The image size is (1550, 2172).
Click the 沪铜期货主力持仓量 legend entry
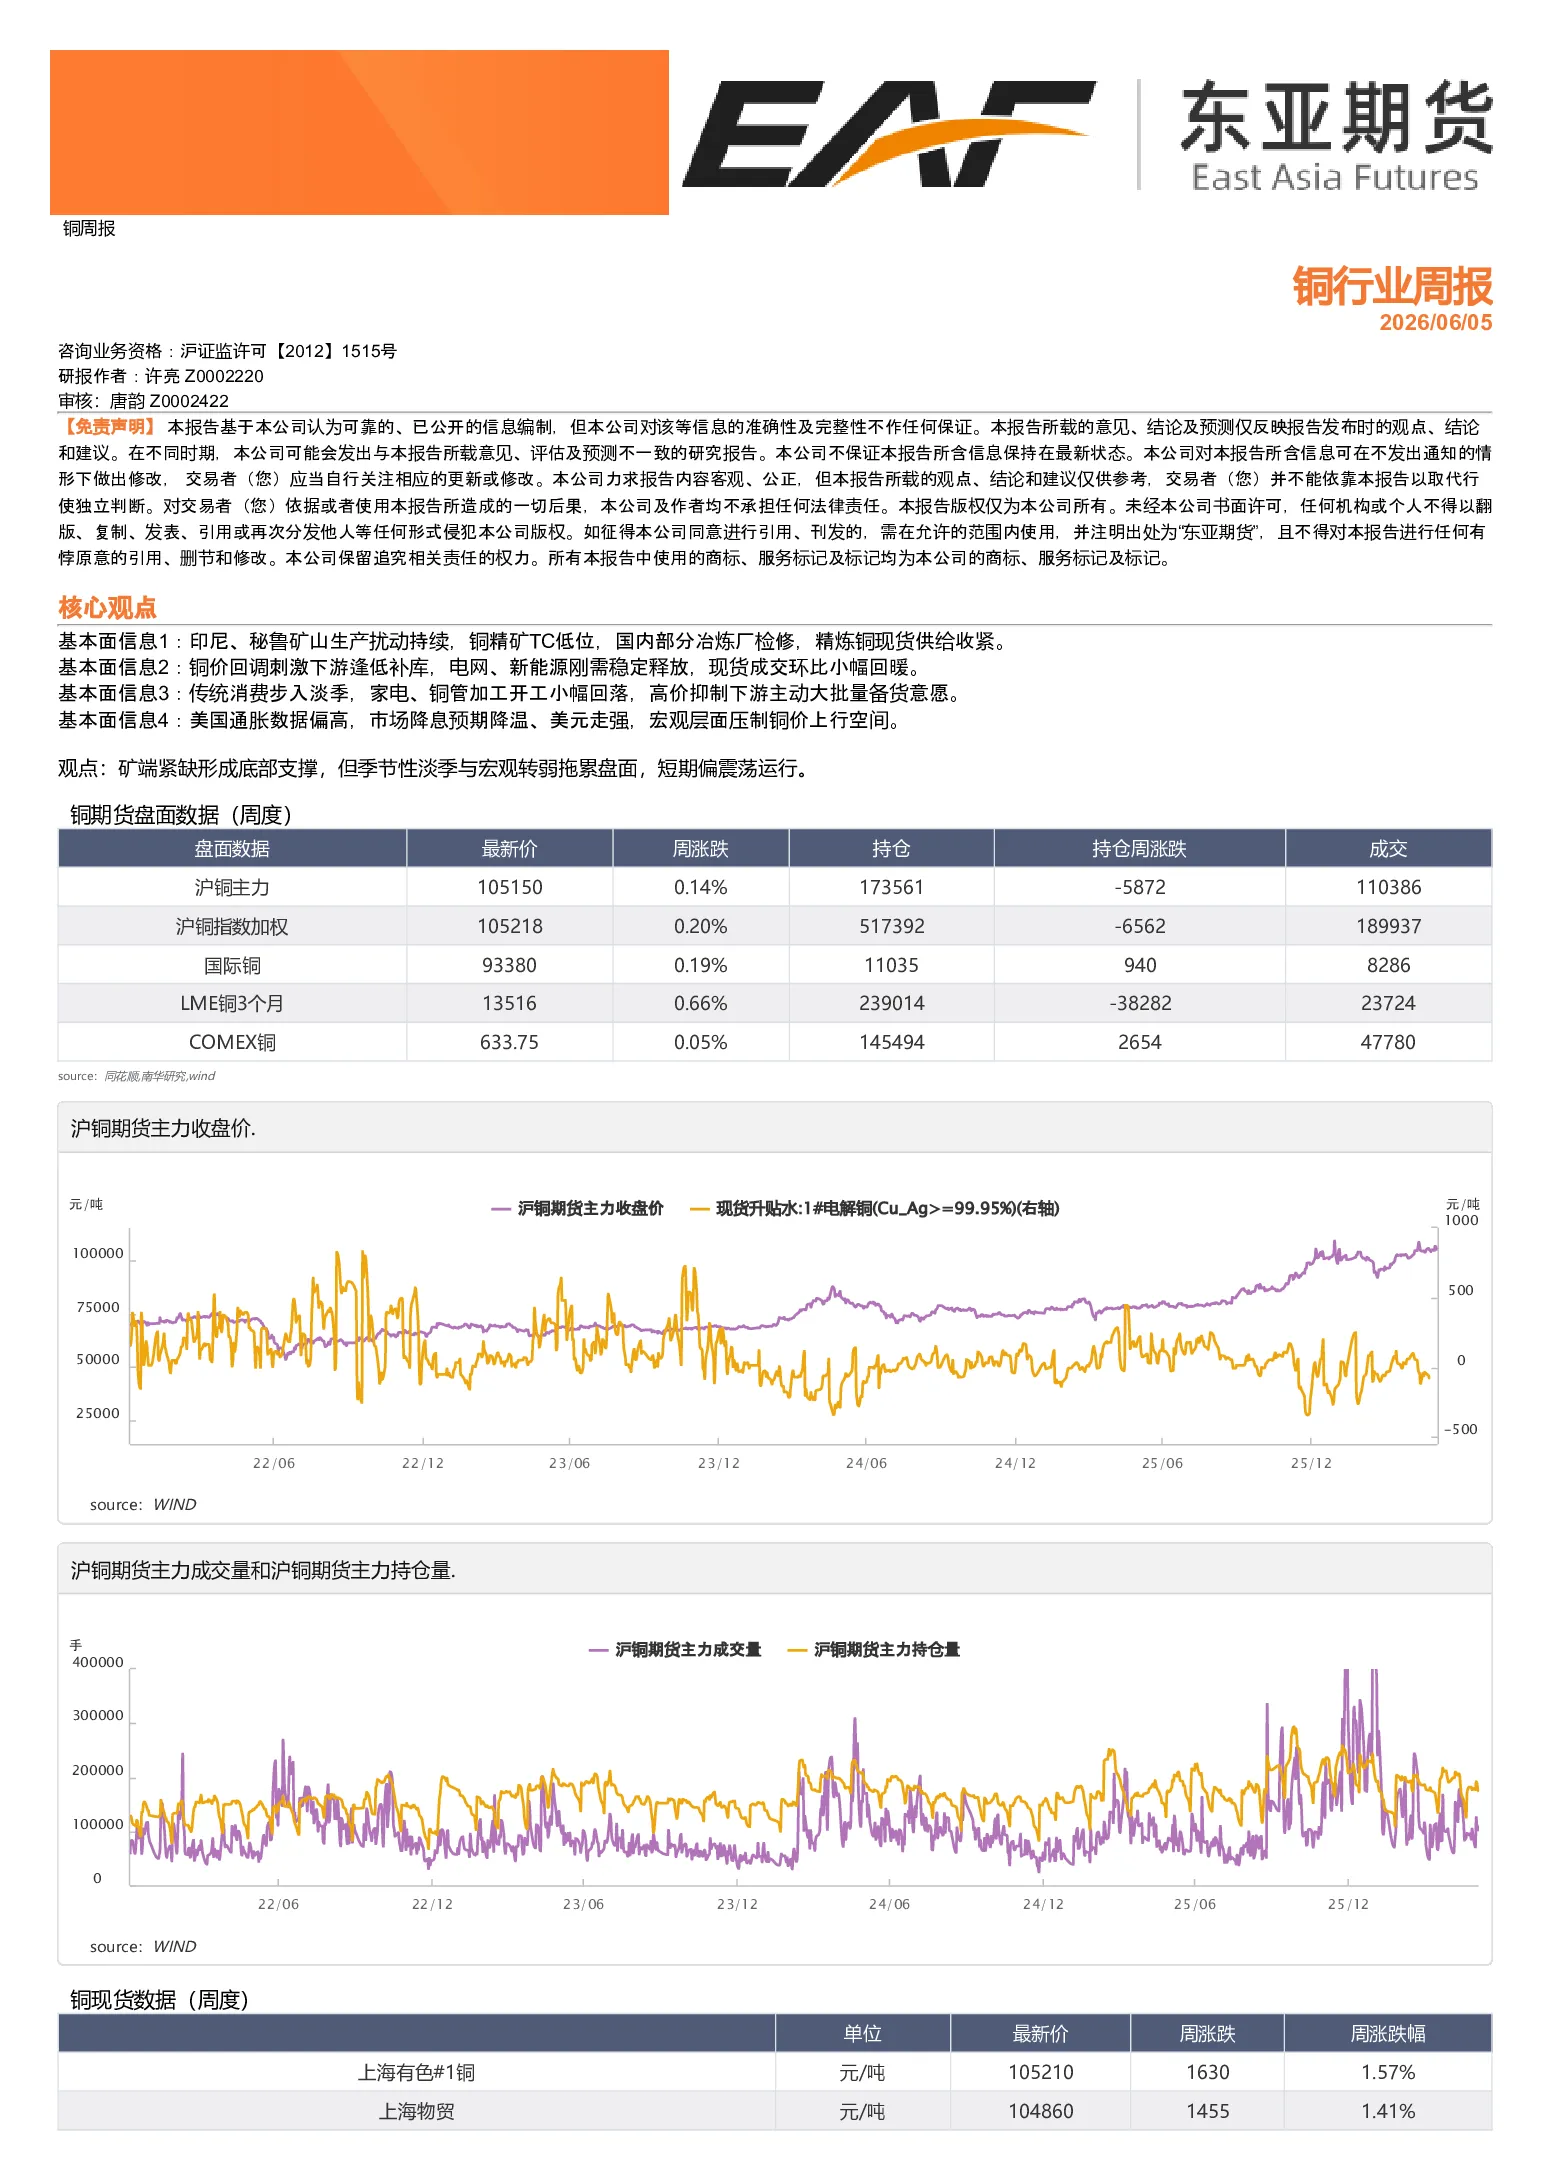click(x=874, y=1649)
